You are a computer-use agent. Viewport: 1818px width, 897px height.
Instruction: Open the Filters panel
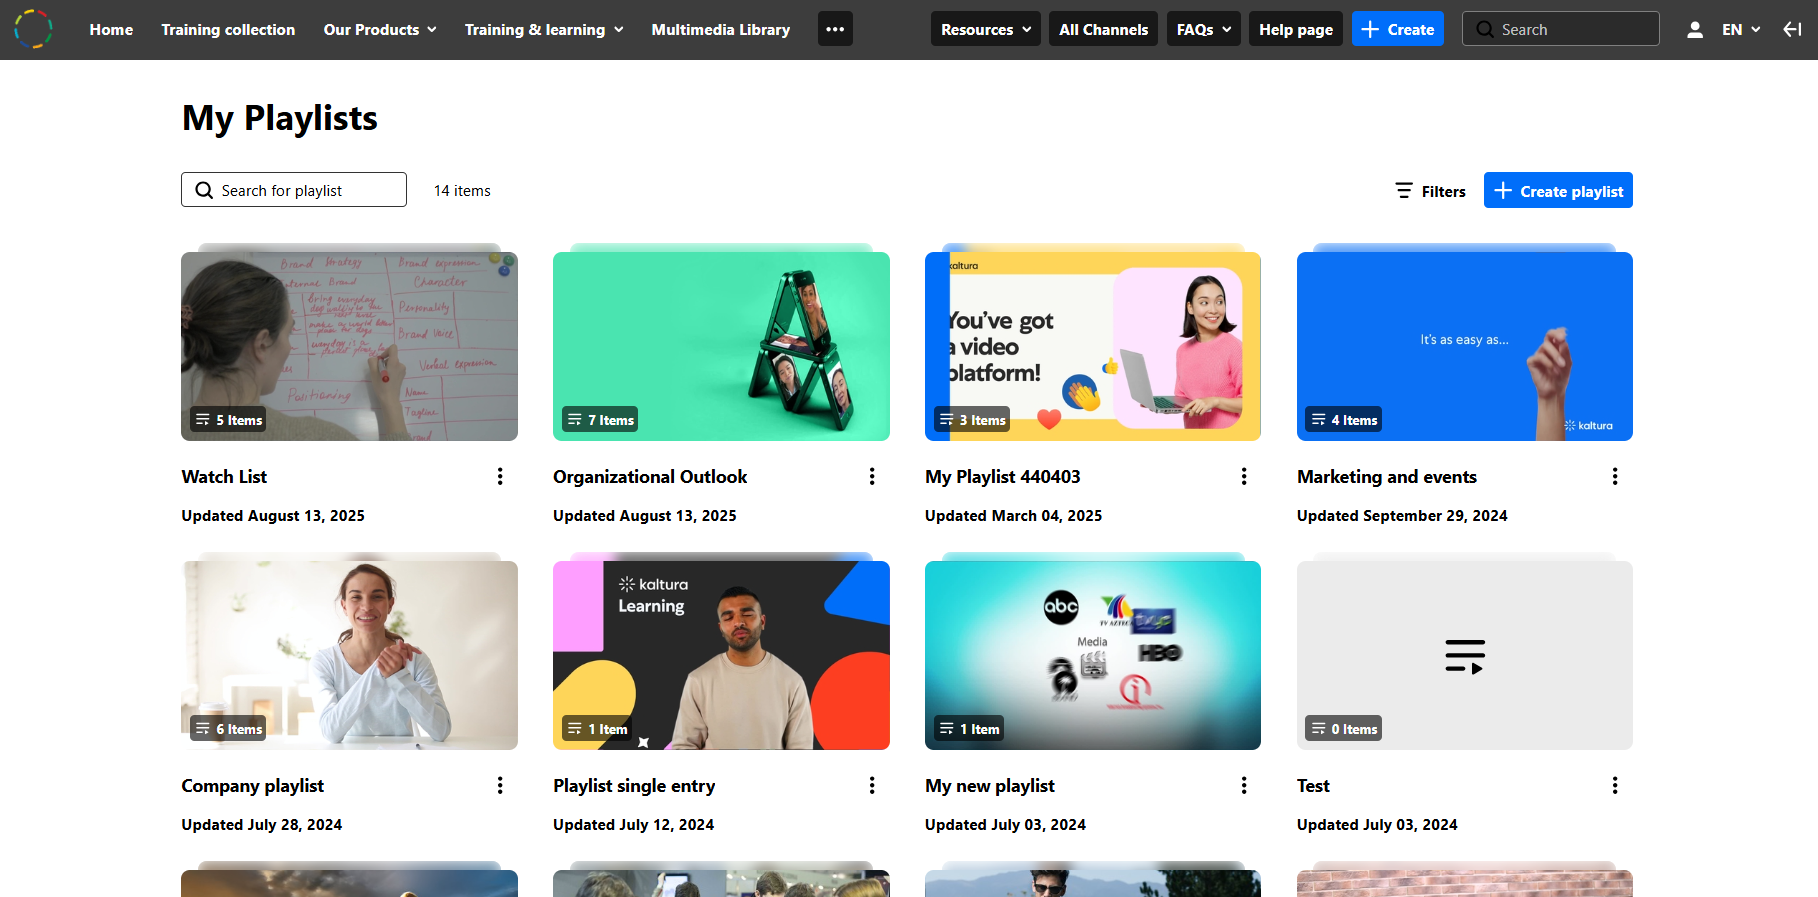[1431, 191]
